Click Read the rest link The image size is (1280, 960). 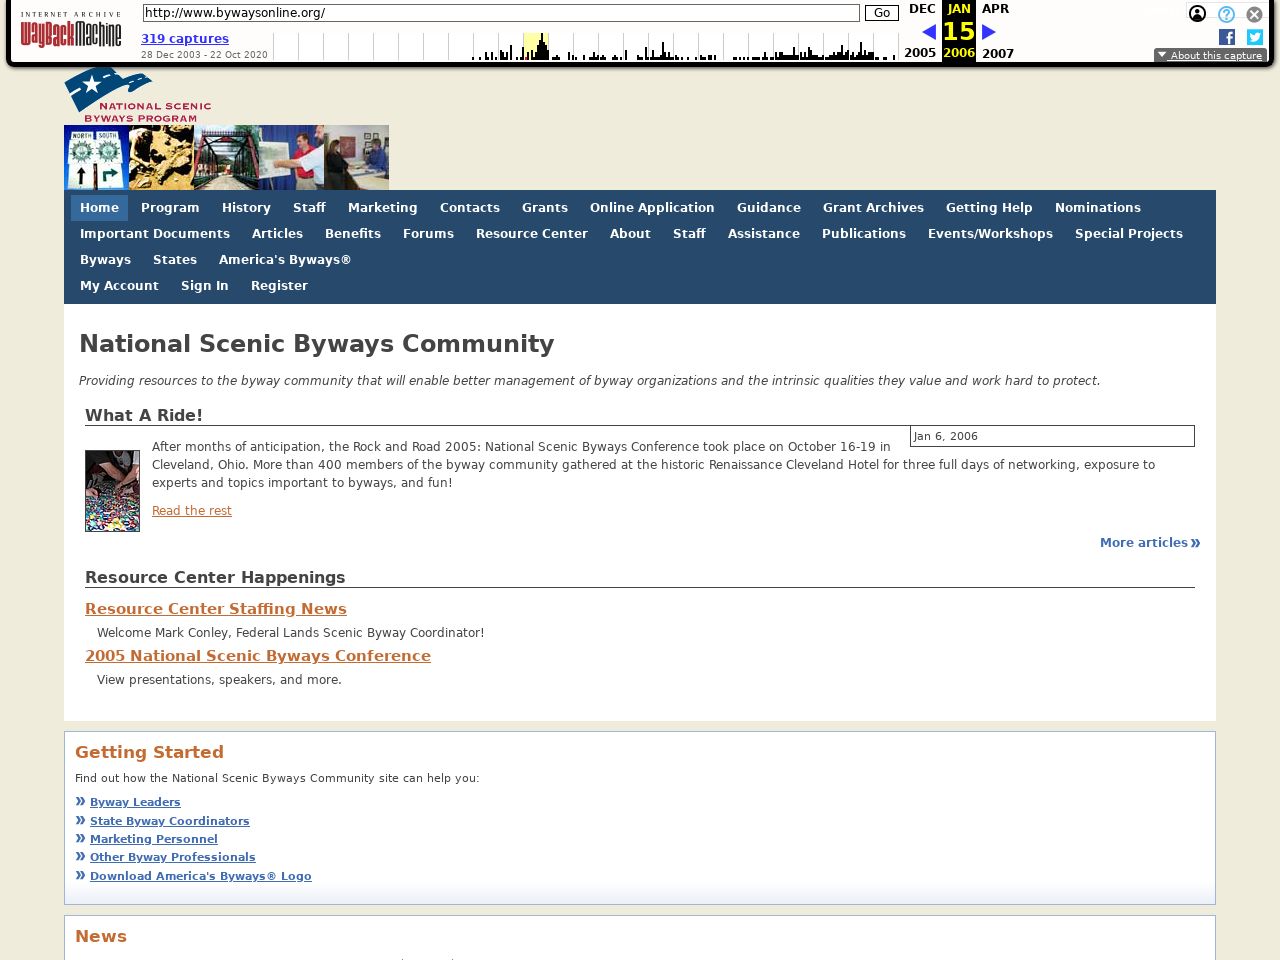pos(191,511)
